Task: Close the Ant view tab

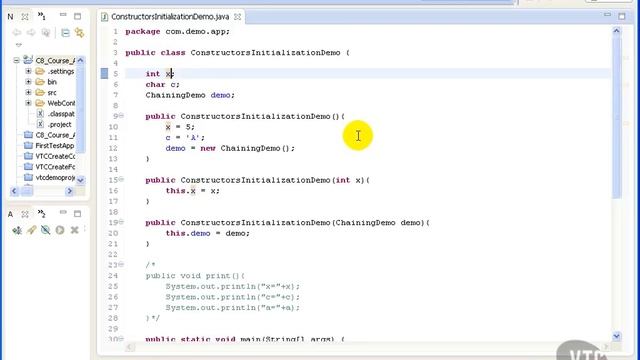Action: point(25,213)
